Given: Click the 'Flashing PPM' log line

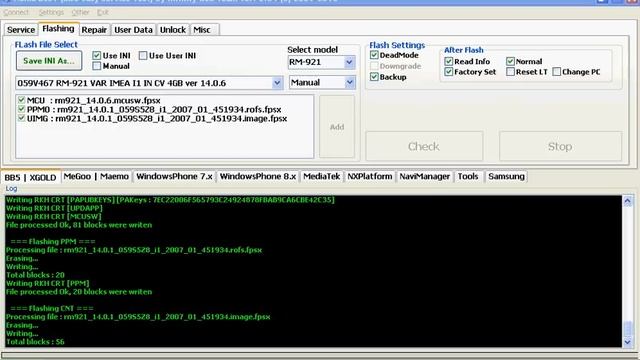Looking at the screenshot, I should click(x=53, y=242).
